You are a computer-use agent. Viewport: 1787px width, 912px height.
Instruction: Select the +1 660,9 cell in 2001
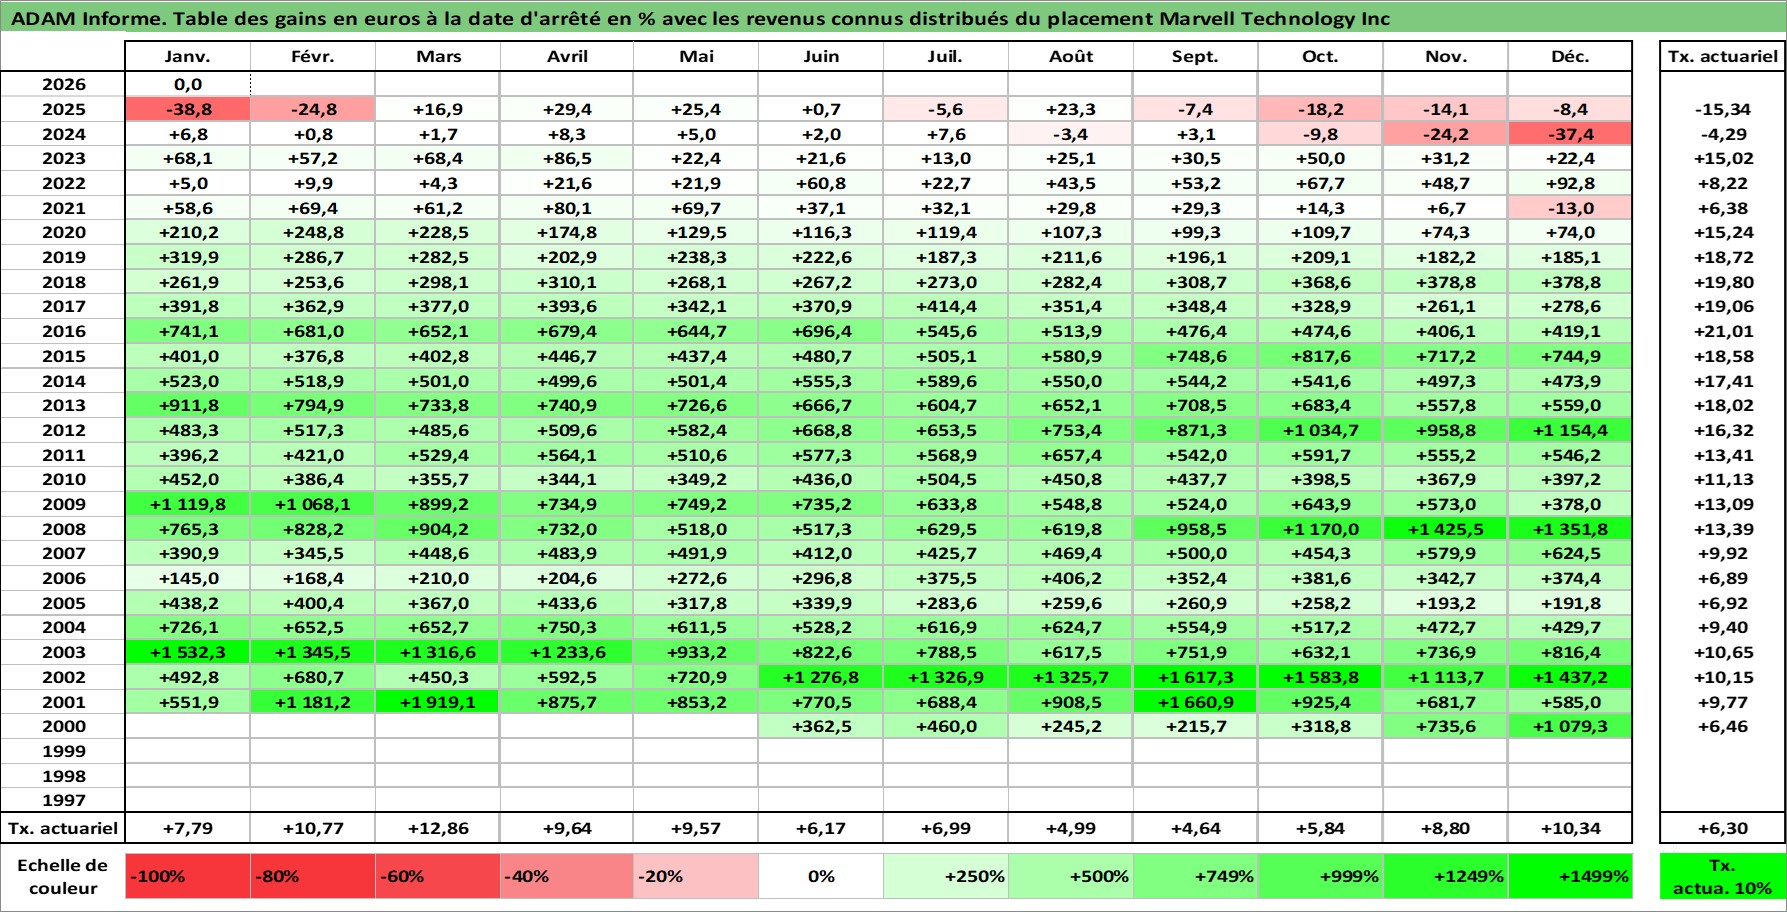click(1195, 702)
